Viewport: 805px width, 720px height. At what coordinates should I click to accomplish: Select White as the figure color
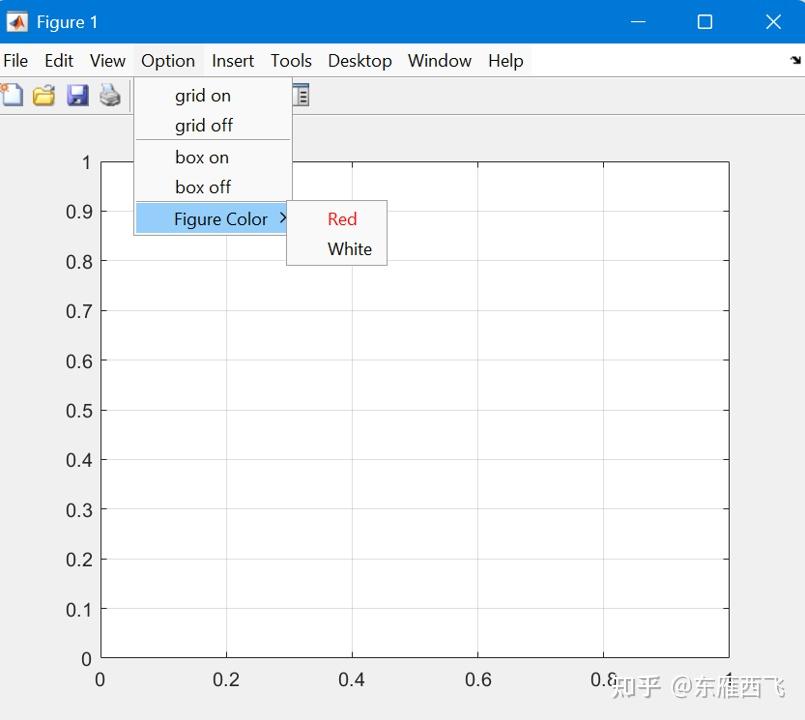[349, 249]
